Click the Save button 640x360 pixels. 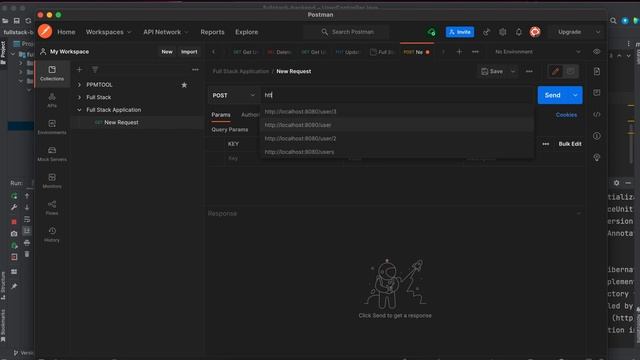[492, 71]
